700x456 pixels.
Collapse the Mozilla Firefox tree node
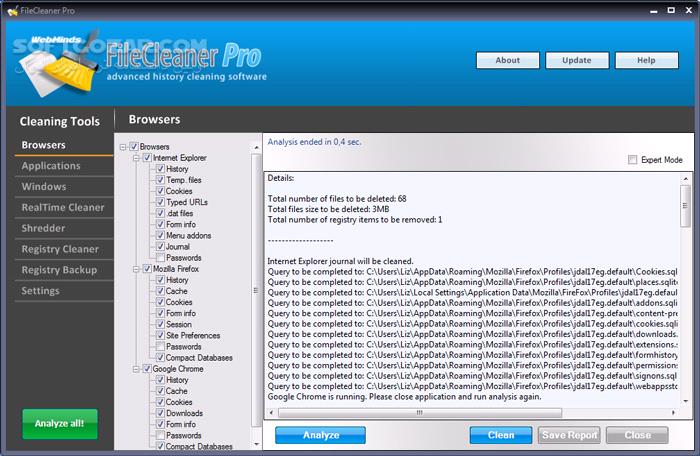(x=136, y=269)
